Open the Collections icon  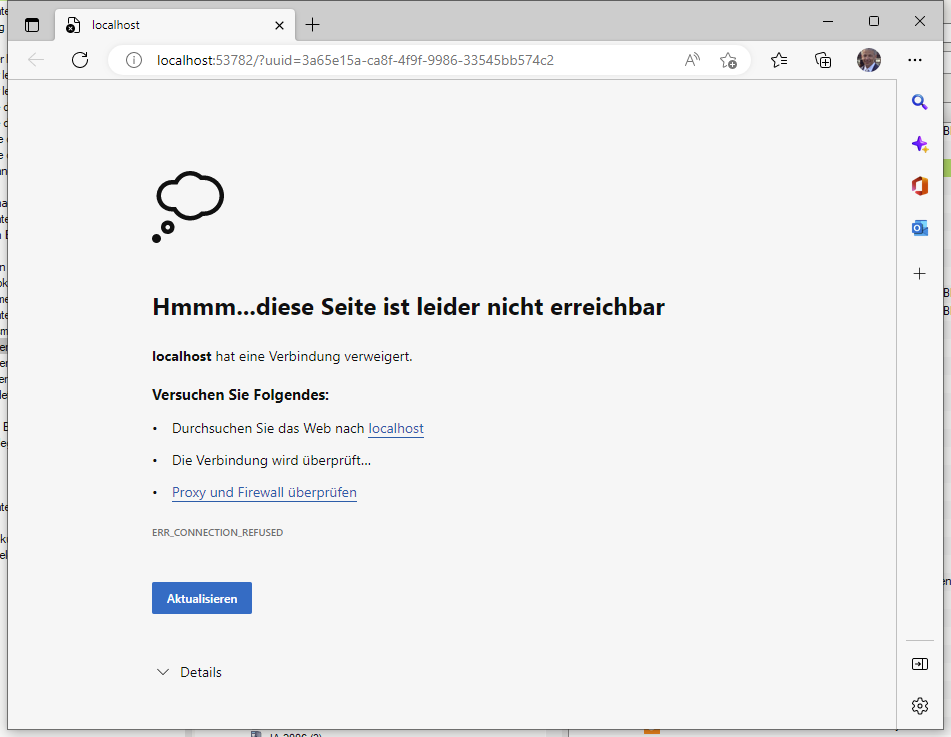[823, 60]
